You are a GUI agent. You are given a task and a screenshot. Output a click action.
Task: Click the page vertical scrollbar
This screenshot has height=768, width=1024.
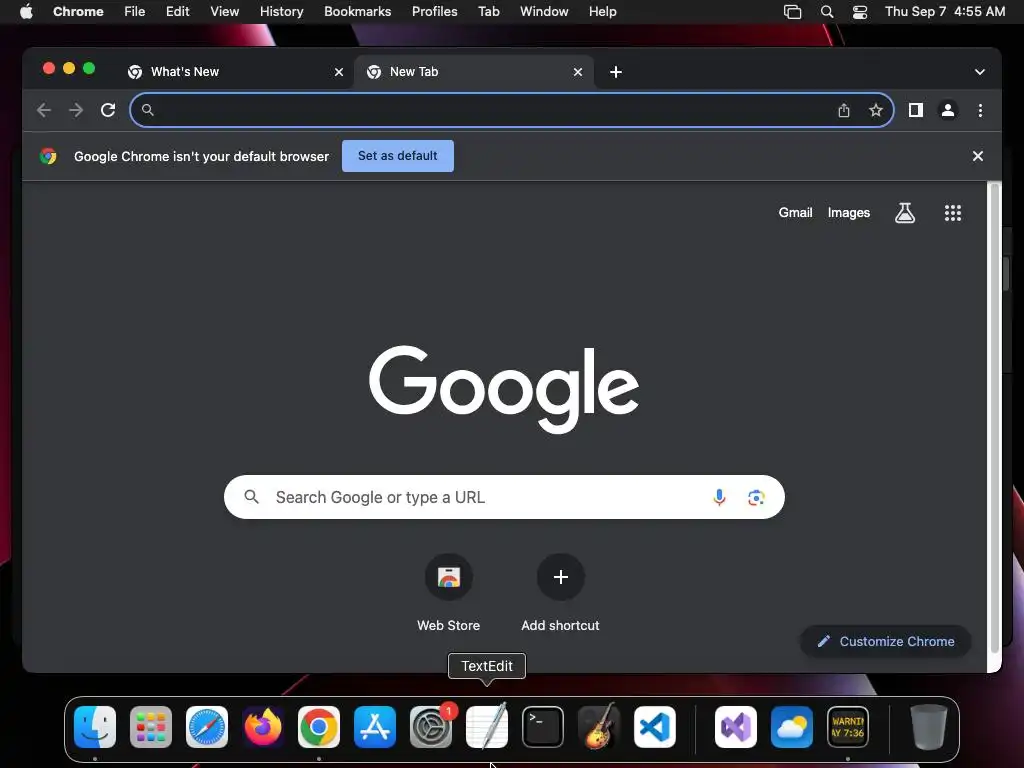click(x=995, y=418)
